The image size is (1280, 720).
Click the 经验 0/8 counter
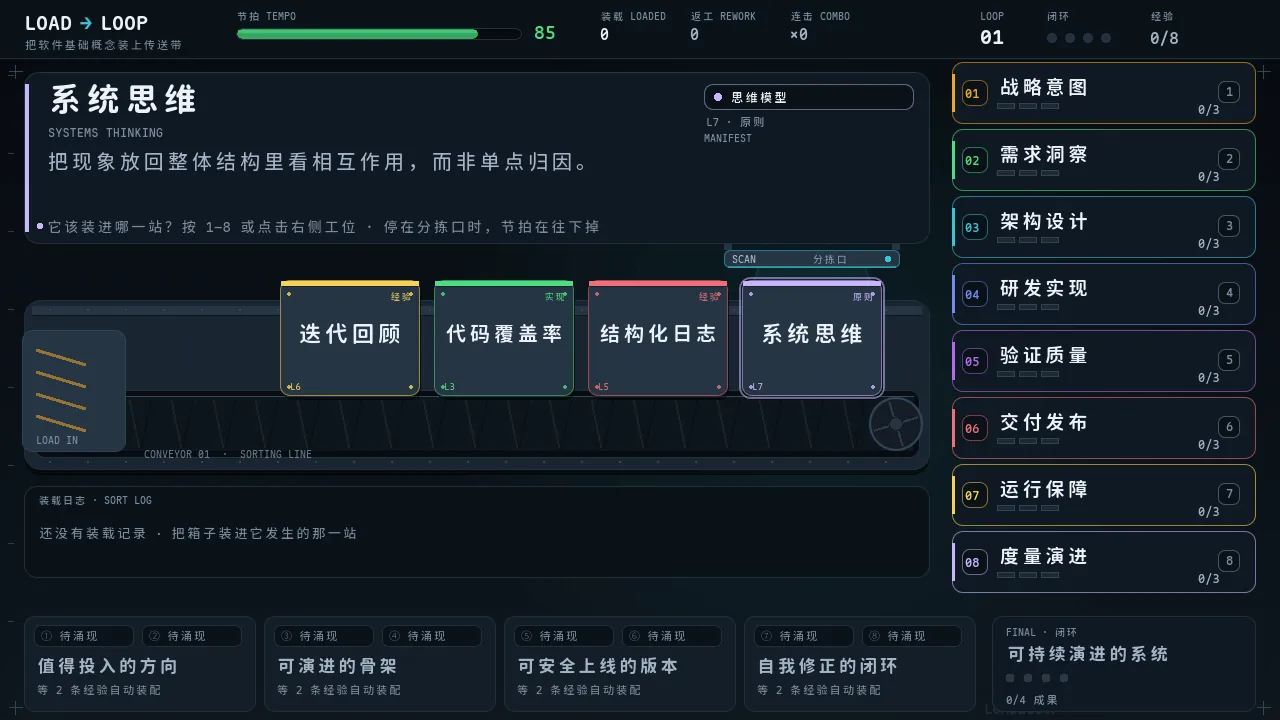tap(1164, 38)
